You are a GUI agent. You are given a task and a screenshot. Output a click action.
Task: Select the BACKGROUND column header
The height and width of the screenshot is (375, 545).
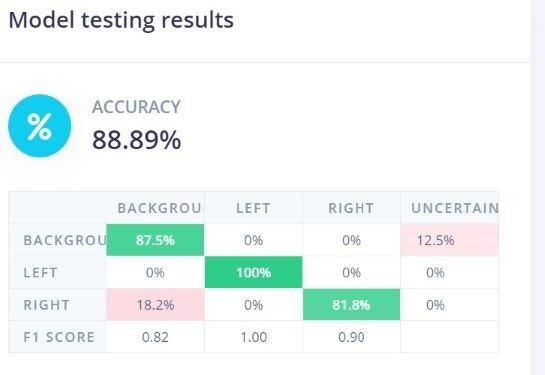pyautogui.click(x=159, y=208)
